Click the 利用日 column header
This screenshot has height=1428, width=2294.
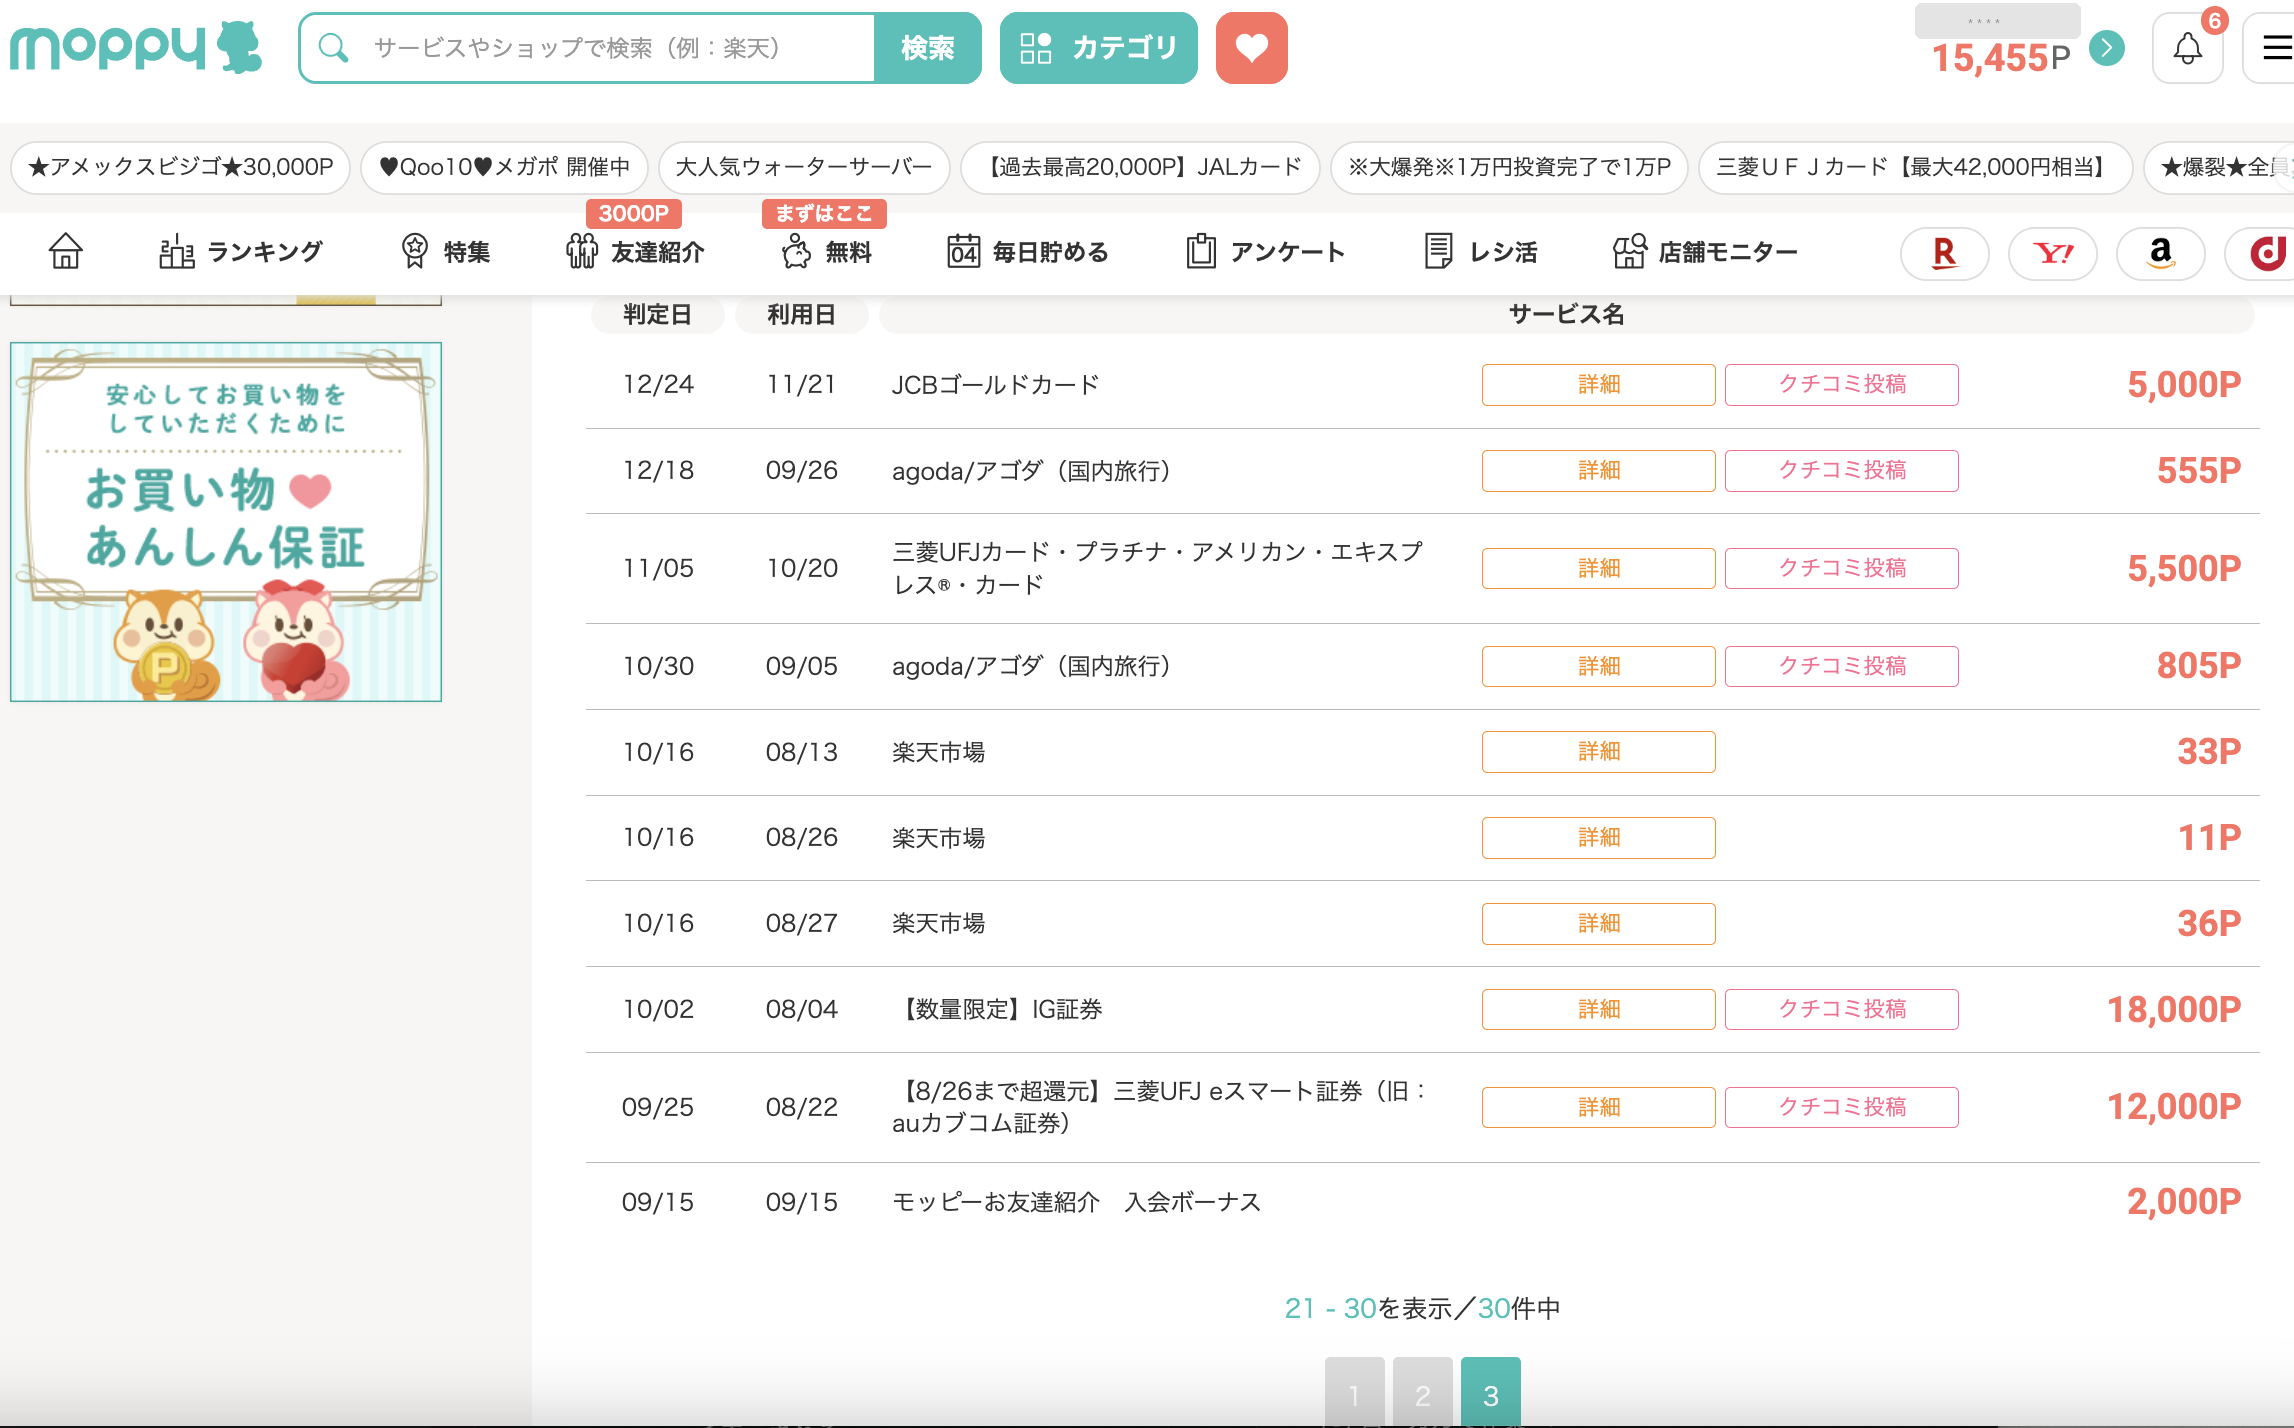click(x=801, y=315)
